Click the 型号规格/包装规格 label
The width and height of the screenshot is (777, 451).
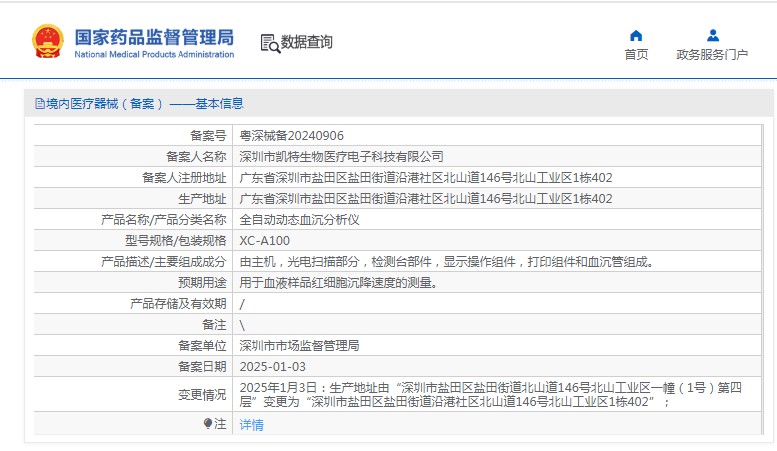pos(175,241)
